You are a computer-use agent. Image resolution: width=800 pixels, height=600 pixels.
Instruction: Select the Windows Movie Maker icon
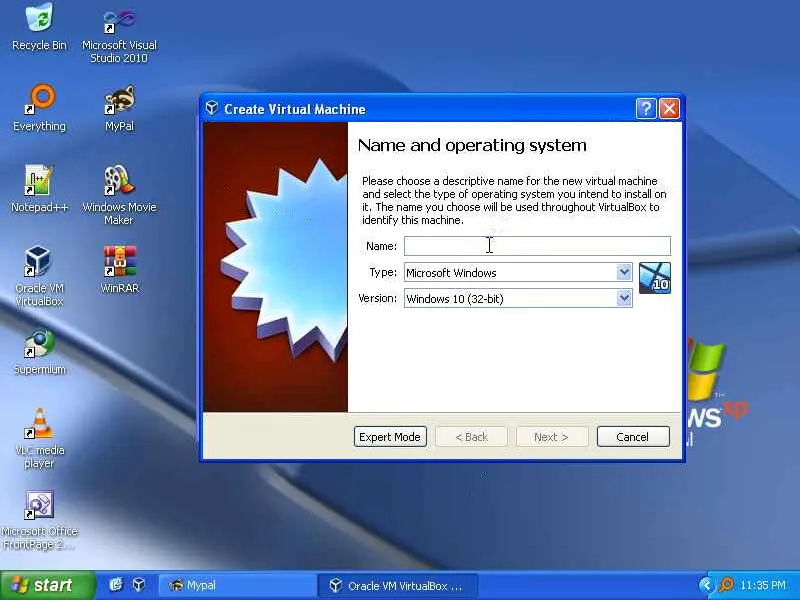(119, 195)
